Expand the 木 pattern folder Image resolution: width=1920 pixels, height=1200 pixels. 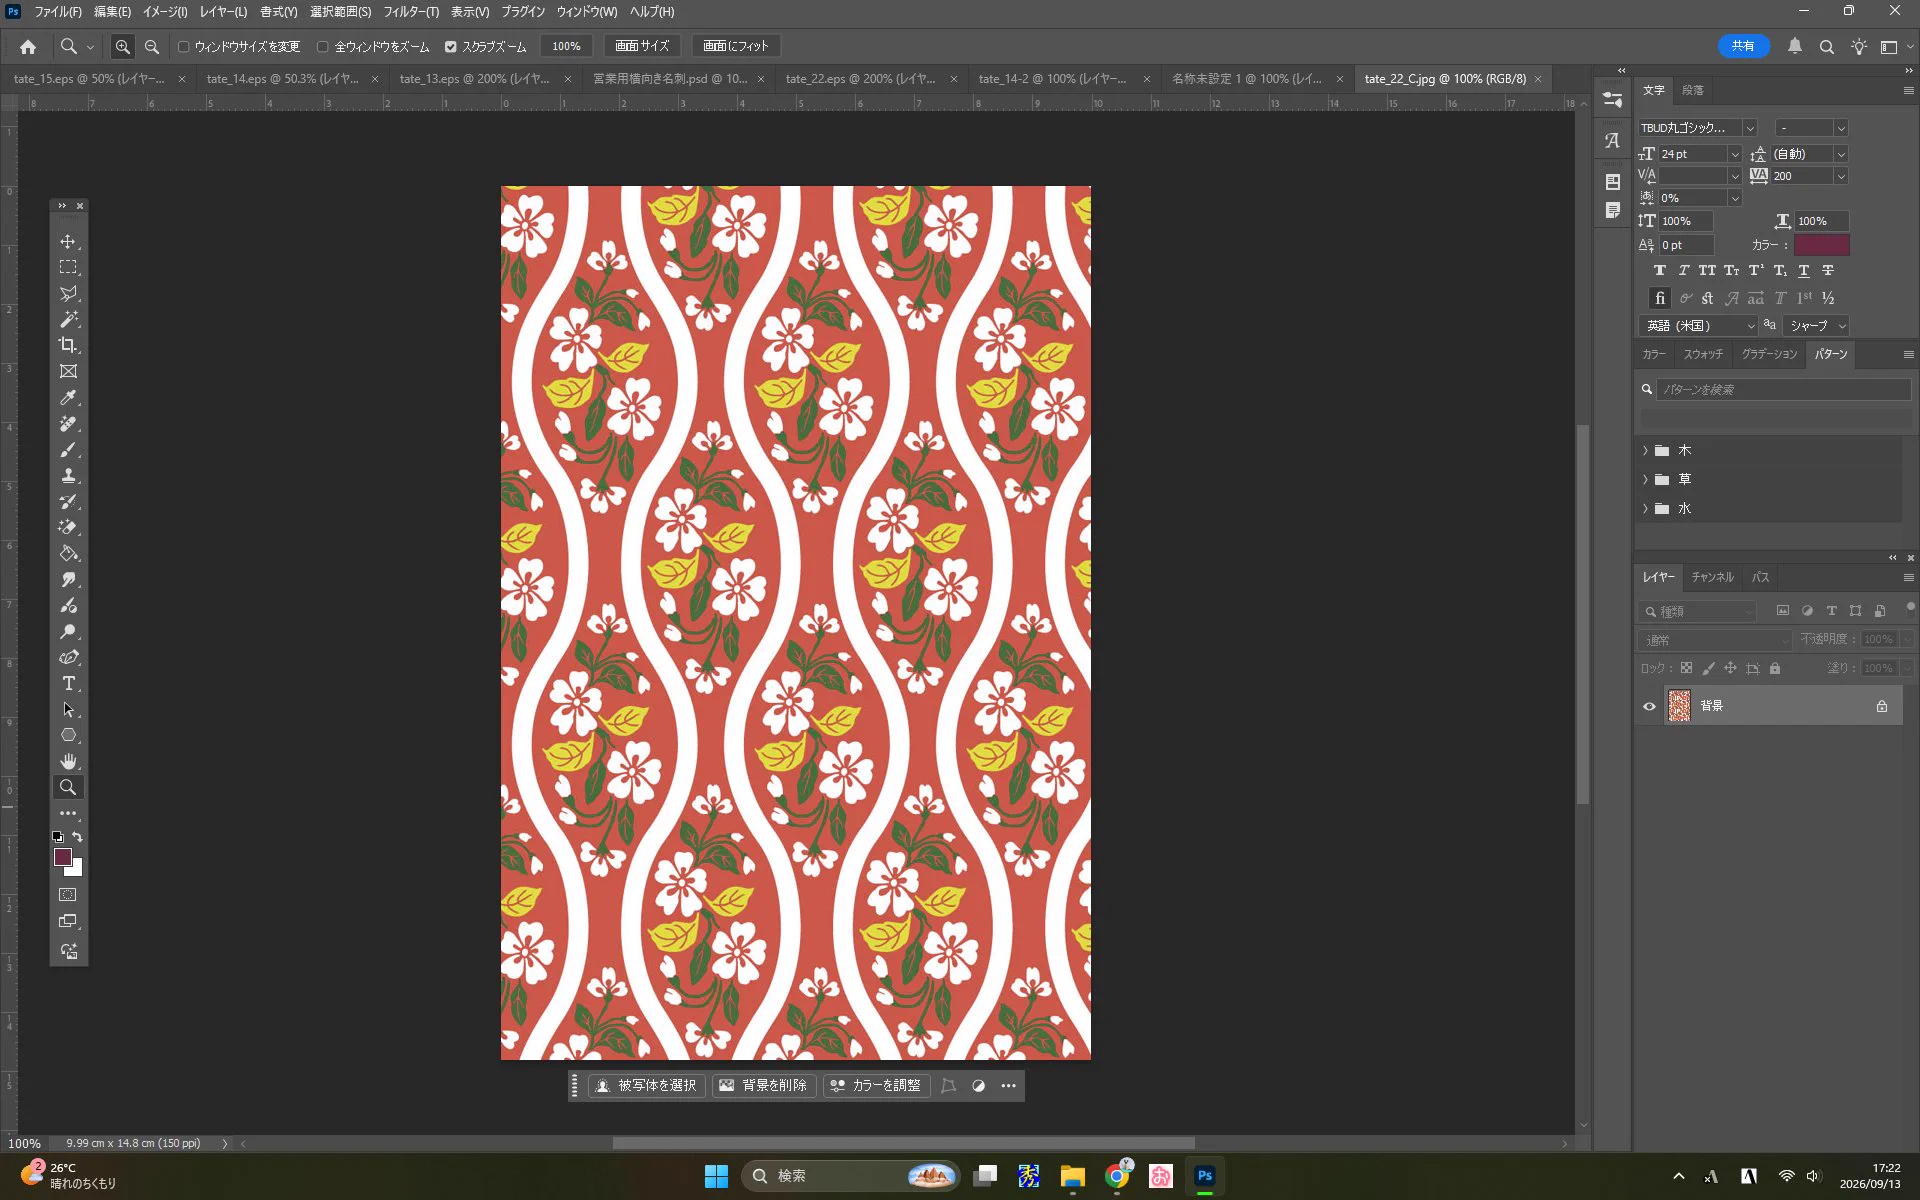pyautogui.click(x=1645, y=451)
